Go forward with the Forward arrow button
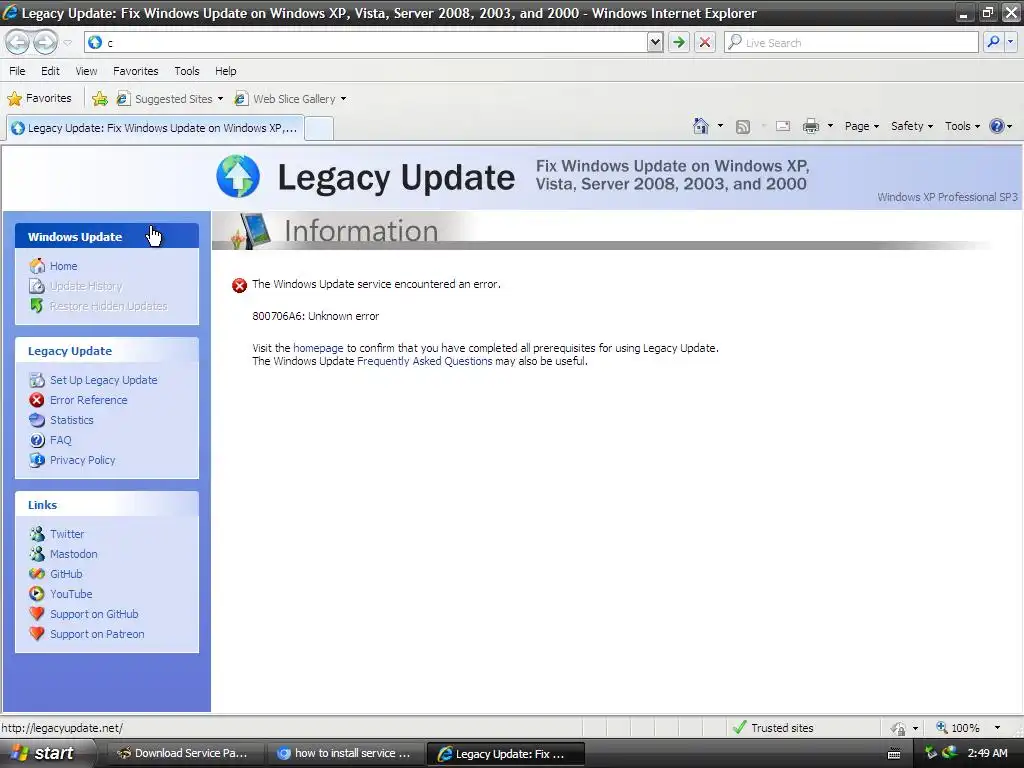The height and width of the screenshot is (768, 1024). [45, 42]
